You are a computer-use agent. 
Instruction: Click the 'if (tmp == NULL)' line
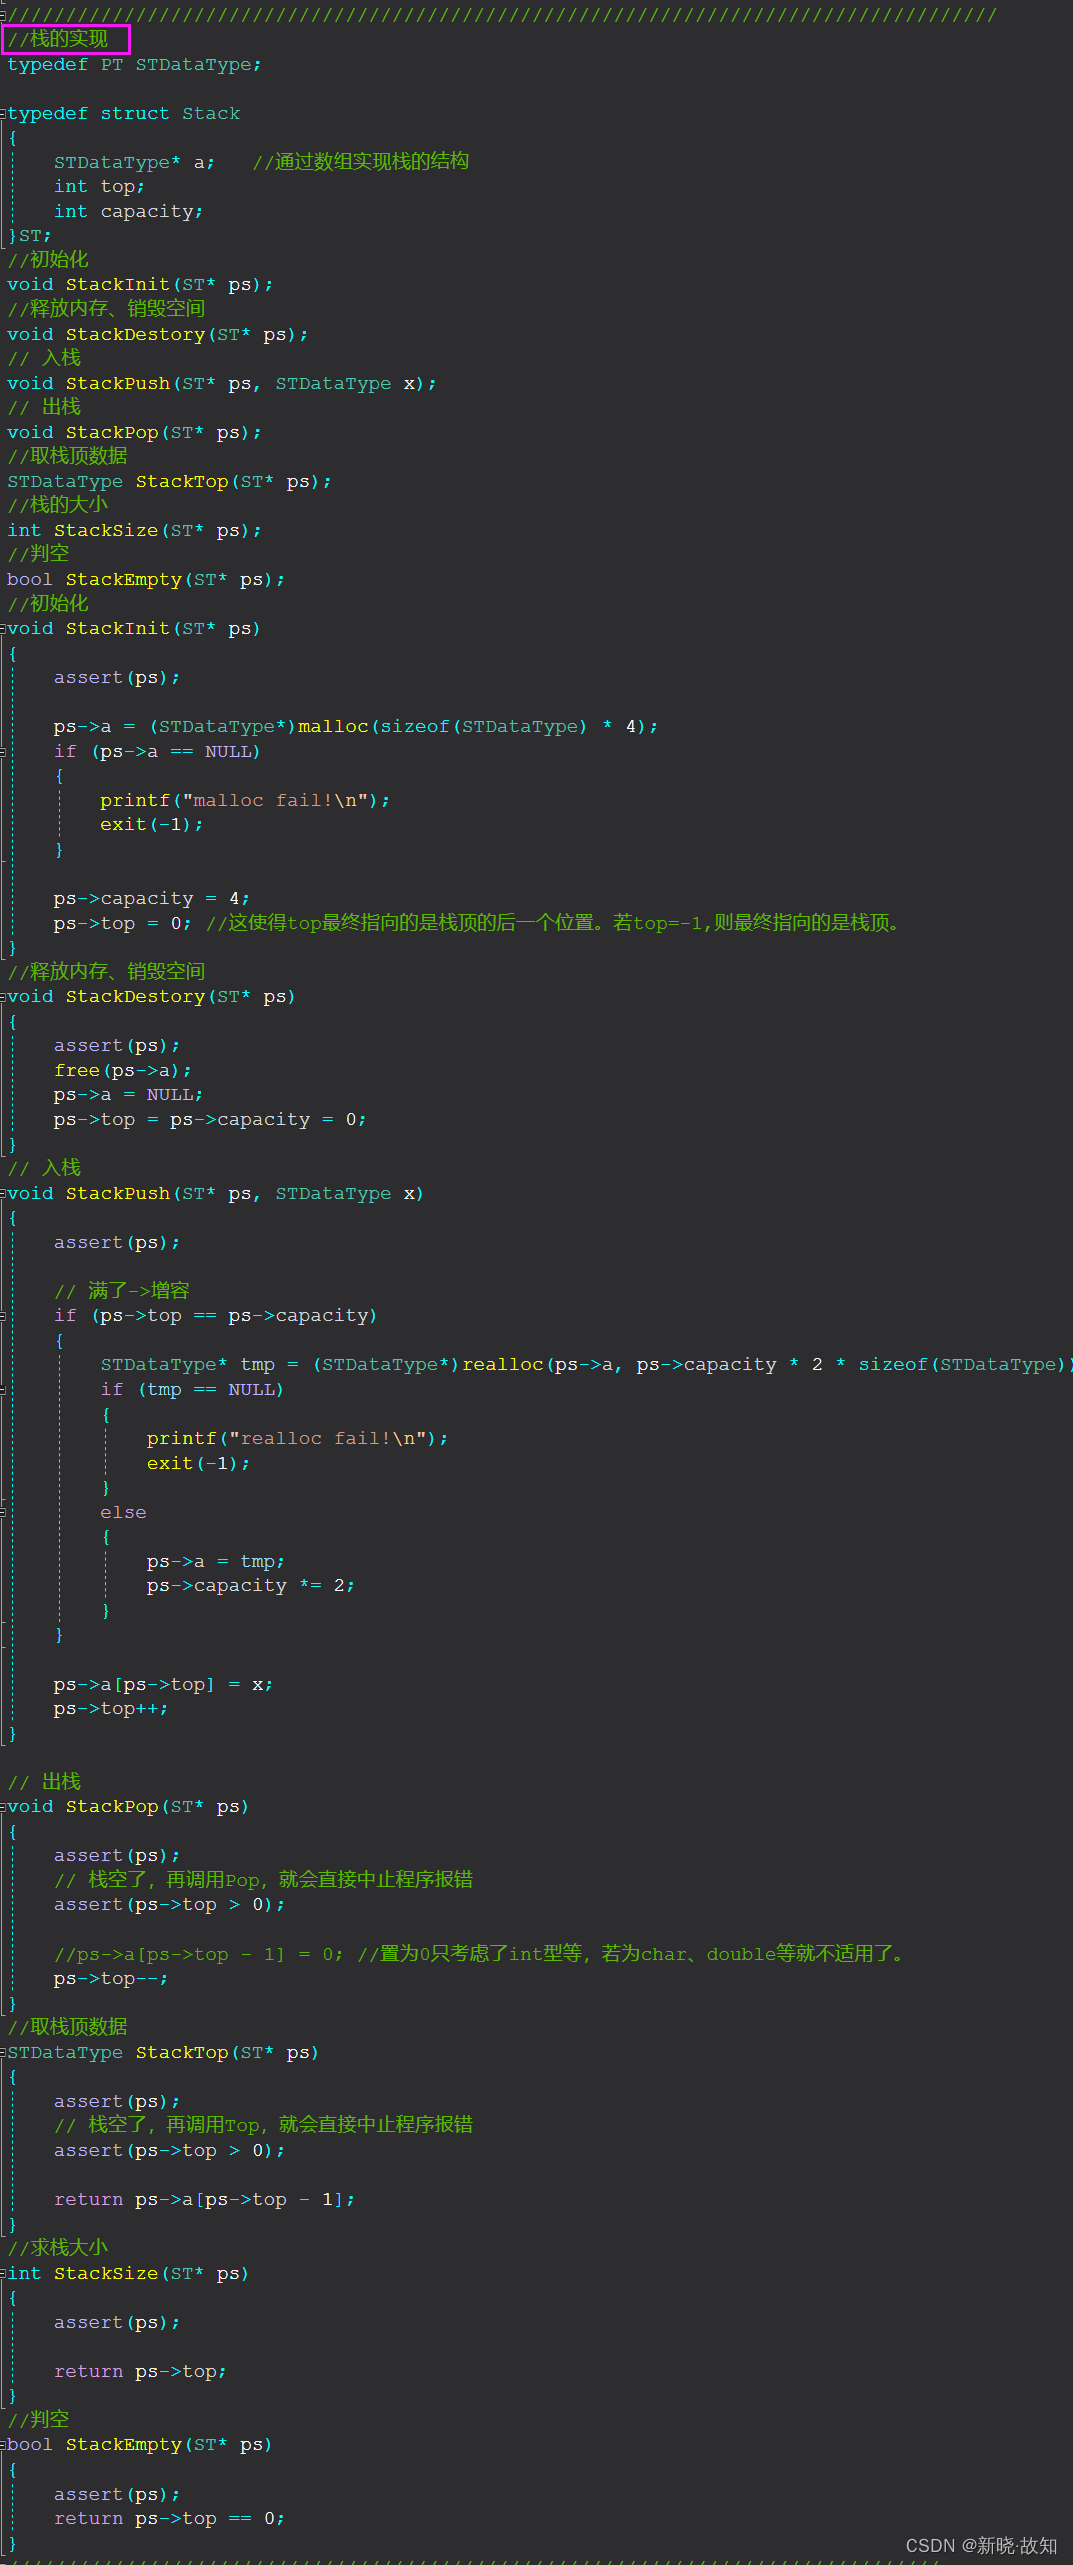tap(192, 1390)
